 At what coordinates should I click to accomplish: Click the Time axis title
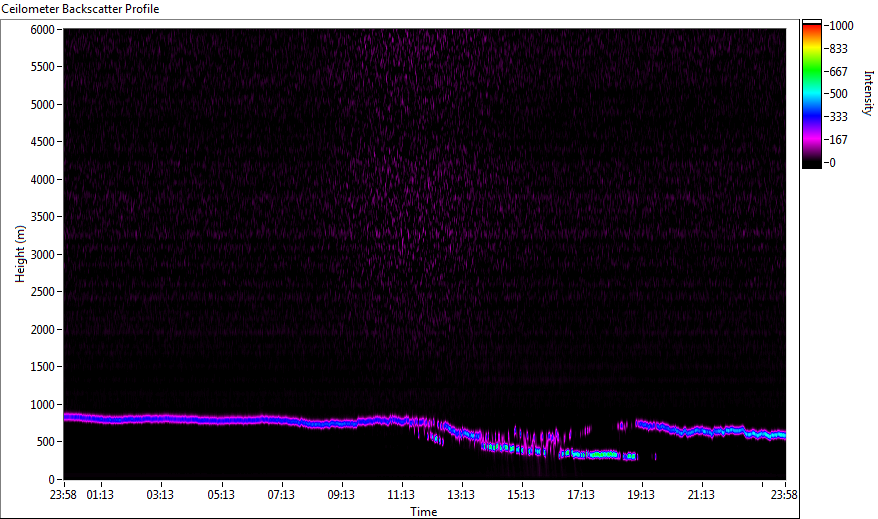coord(423,512)
